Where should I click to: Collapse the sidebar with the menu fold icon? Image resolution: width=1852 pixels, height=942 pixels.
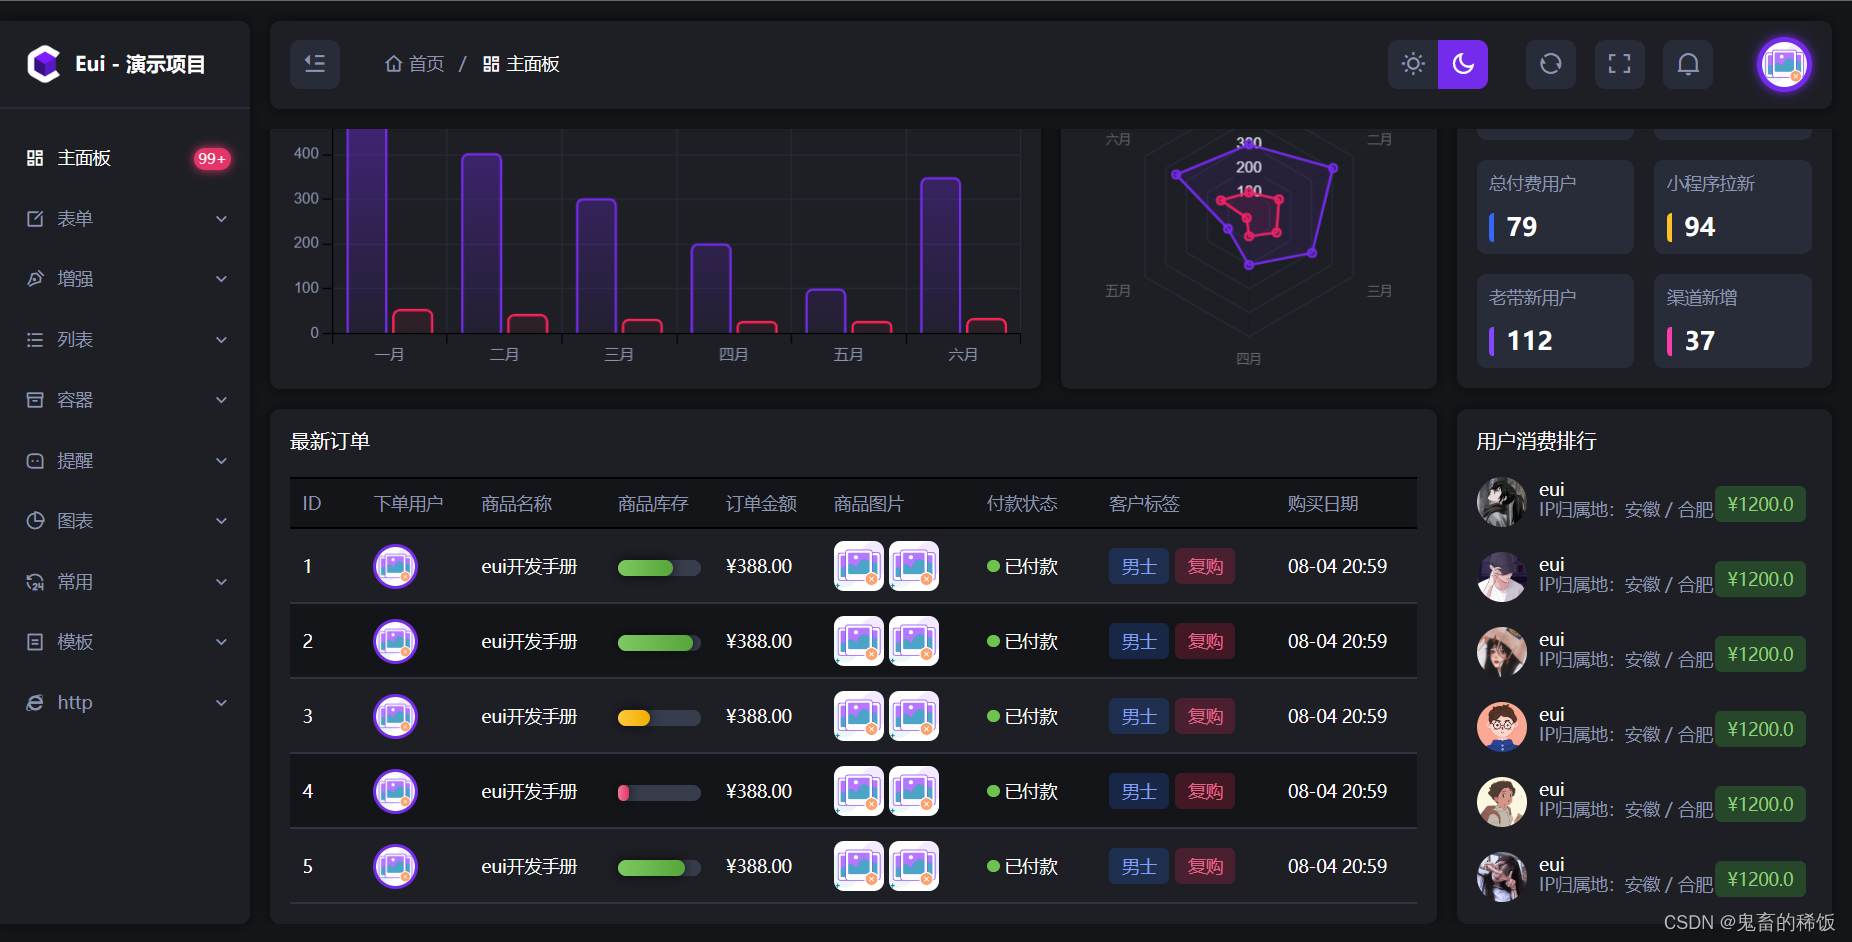[315, 64]
